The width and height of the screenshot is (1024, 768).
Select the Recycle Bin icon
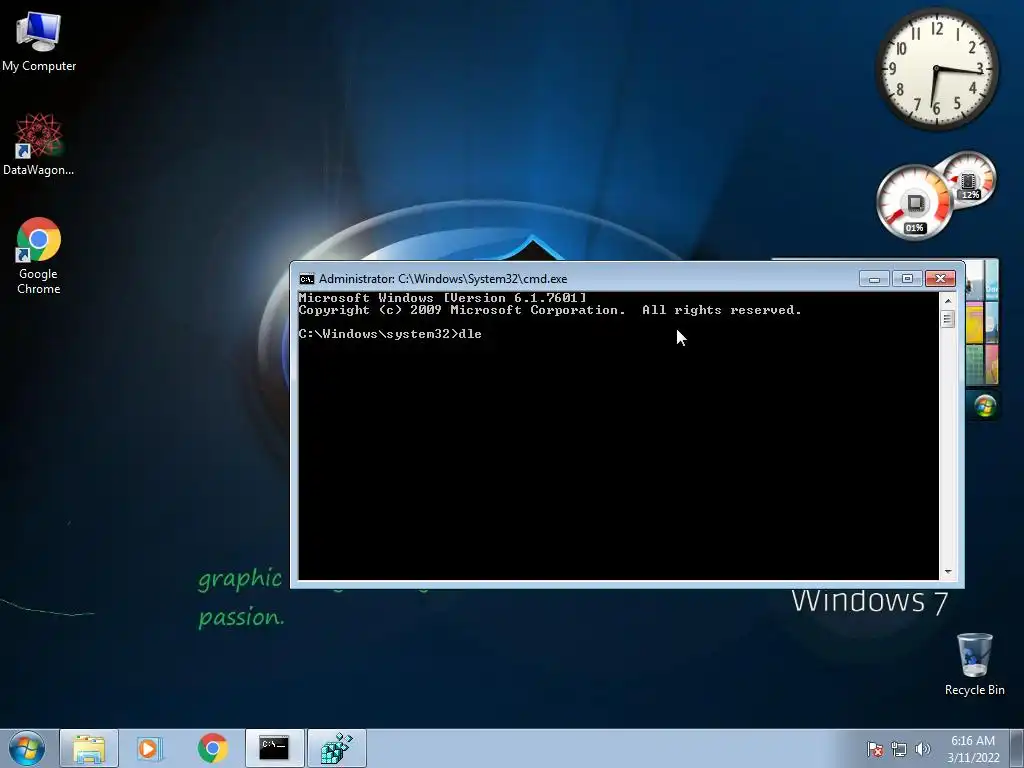click(974, 664)
